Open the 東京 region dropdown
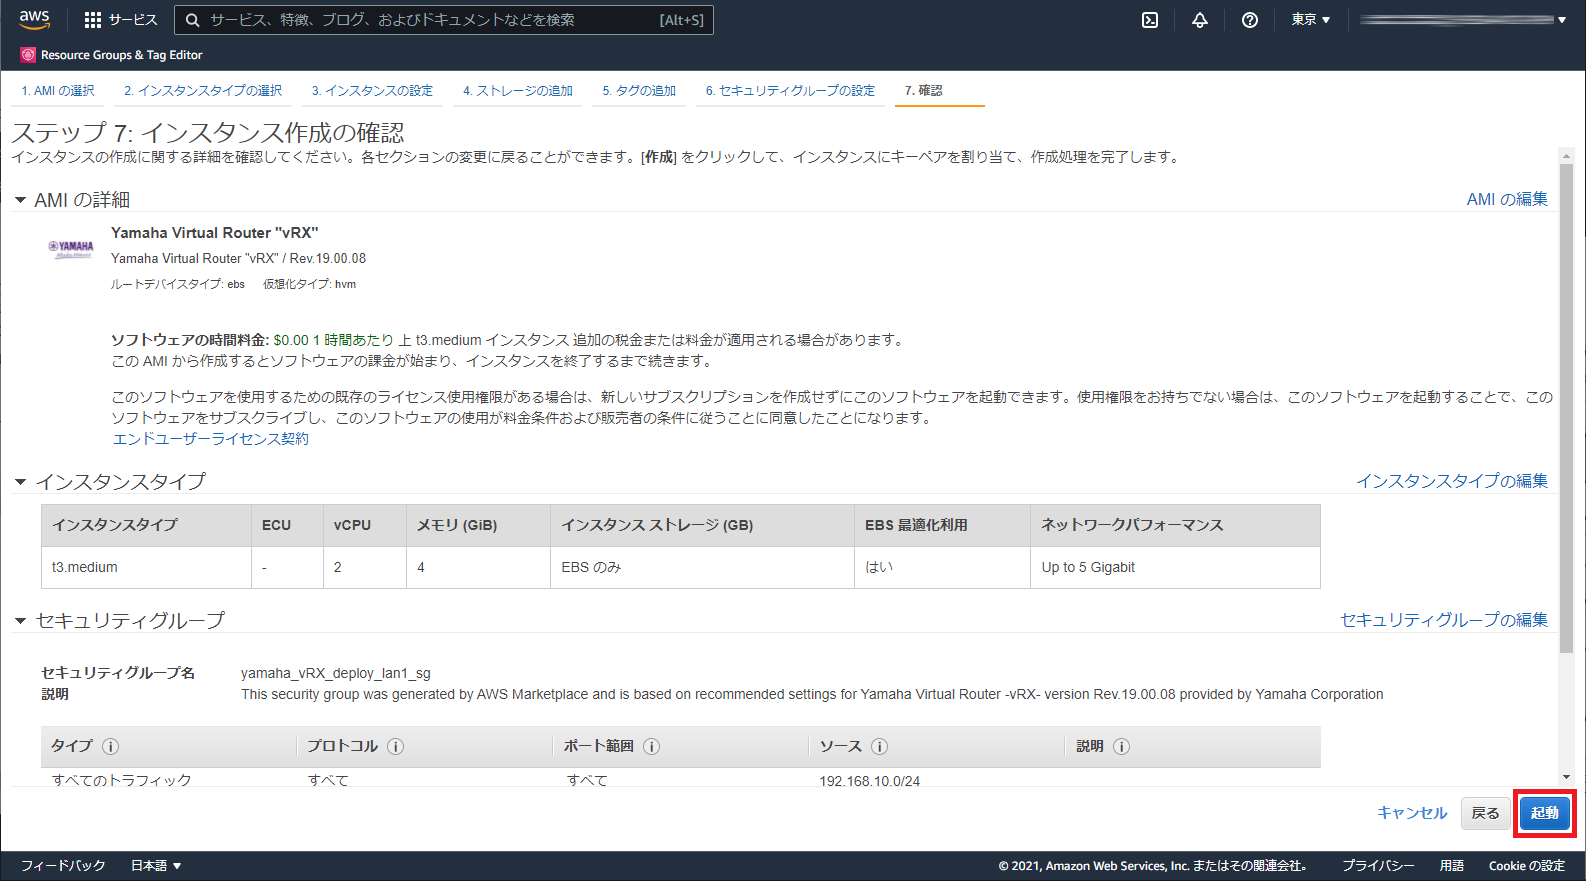Viewport: 1586px width, 881px height. pyautogui.click(x=1310, y=20)
